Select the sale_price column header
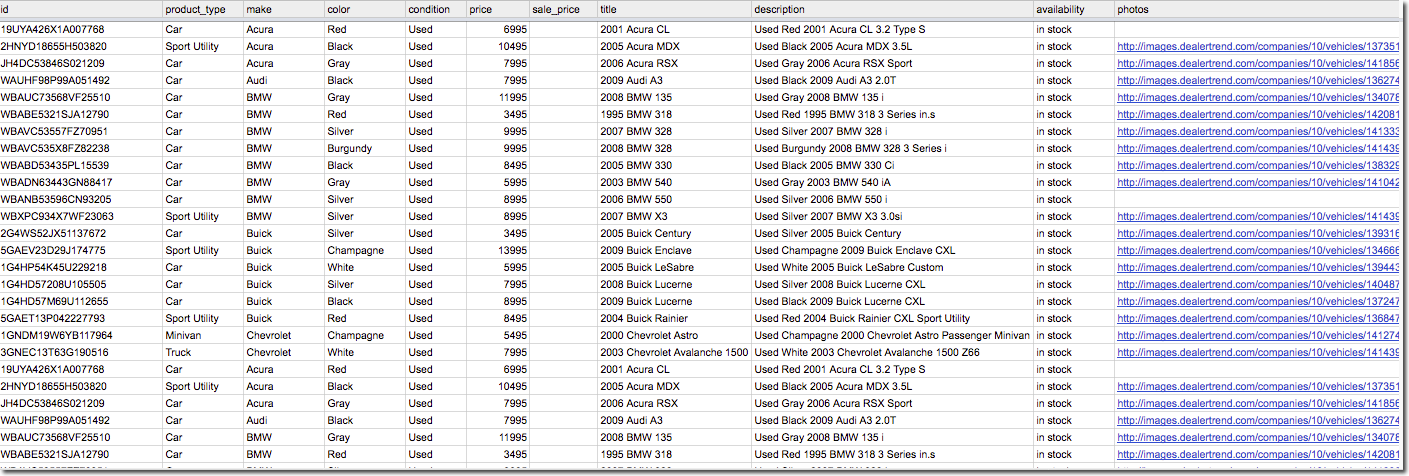 [x=563, y=9]
